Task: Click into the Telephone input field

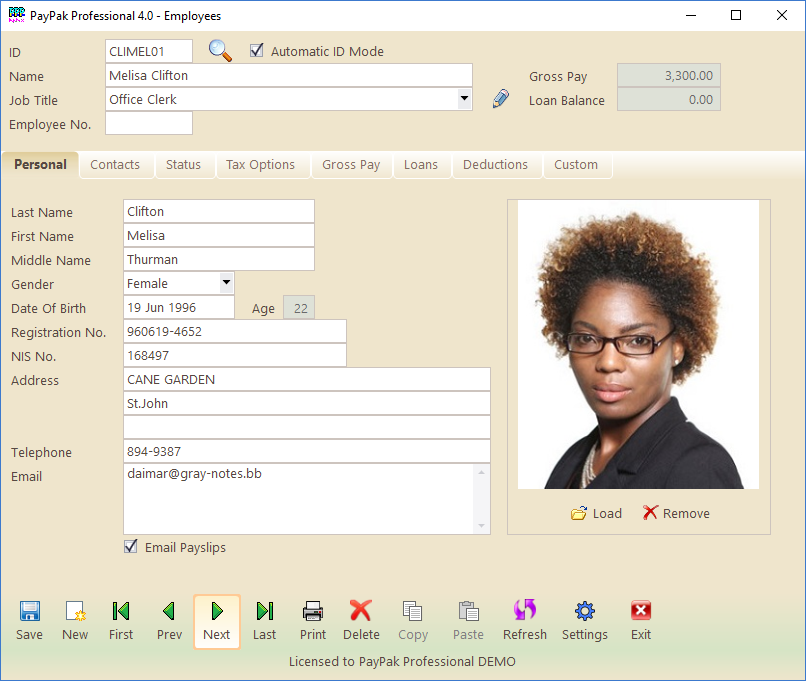Action: [306, 452]
